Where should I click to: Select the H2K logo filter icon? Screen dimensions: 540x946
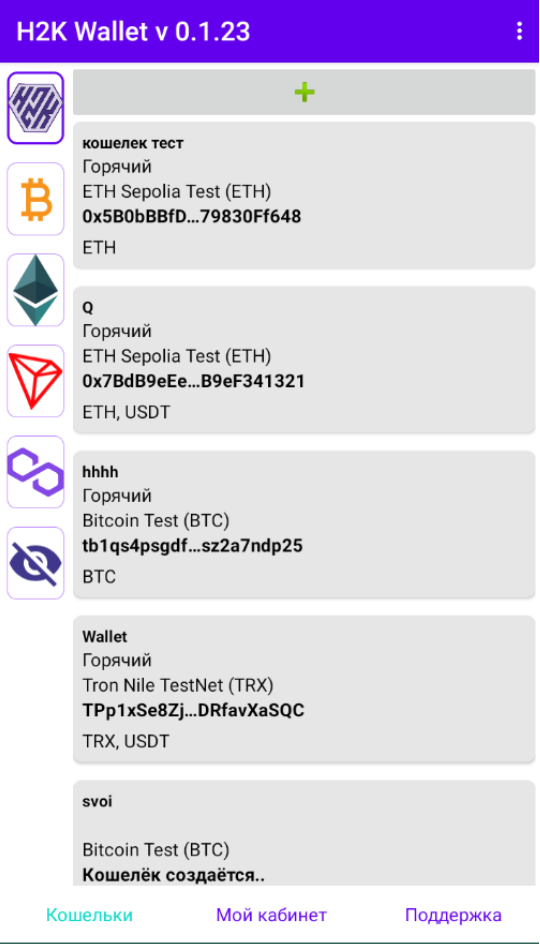[x=36, y=108]
